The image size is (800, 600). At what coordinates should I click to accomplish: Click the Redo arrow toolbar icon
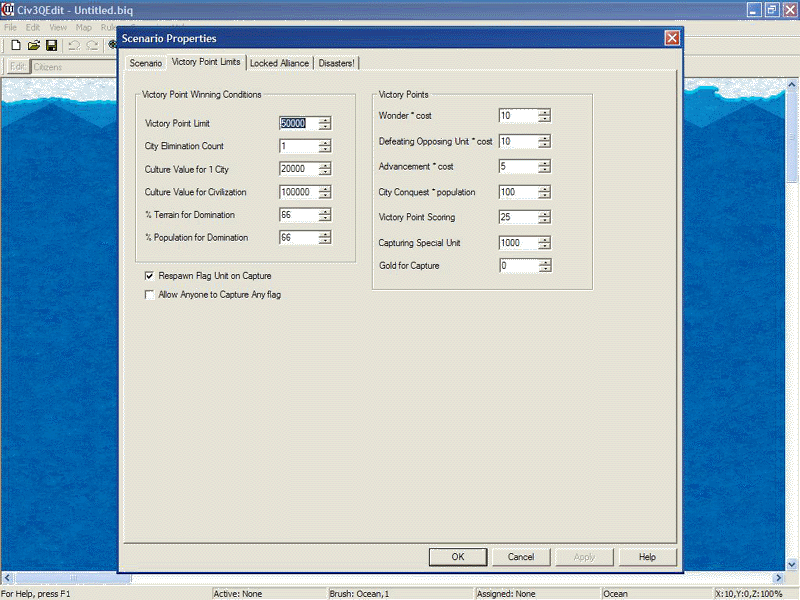pyautogui.click(x=92, y=45)
